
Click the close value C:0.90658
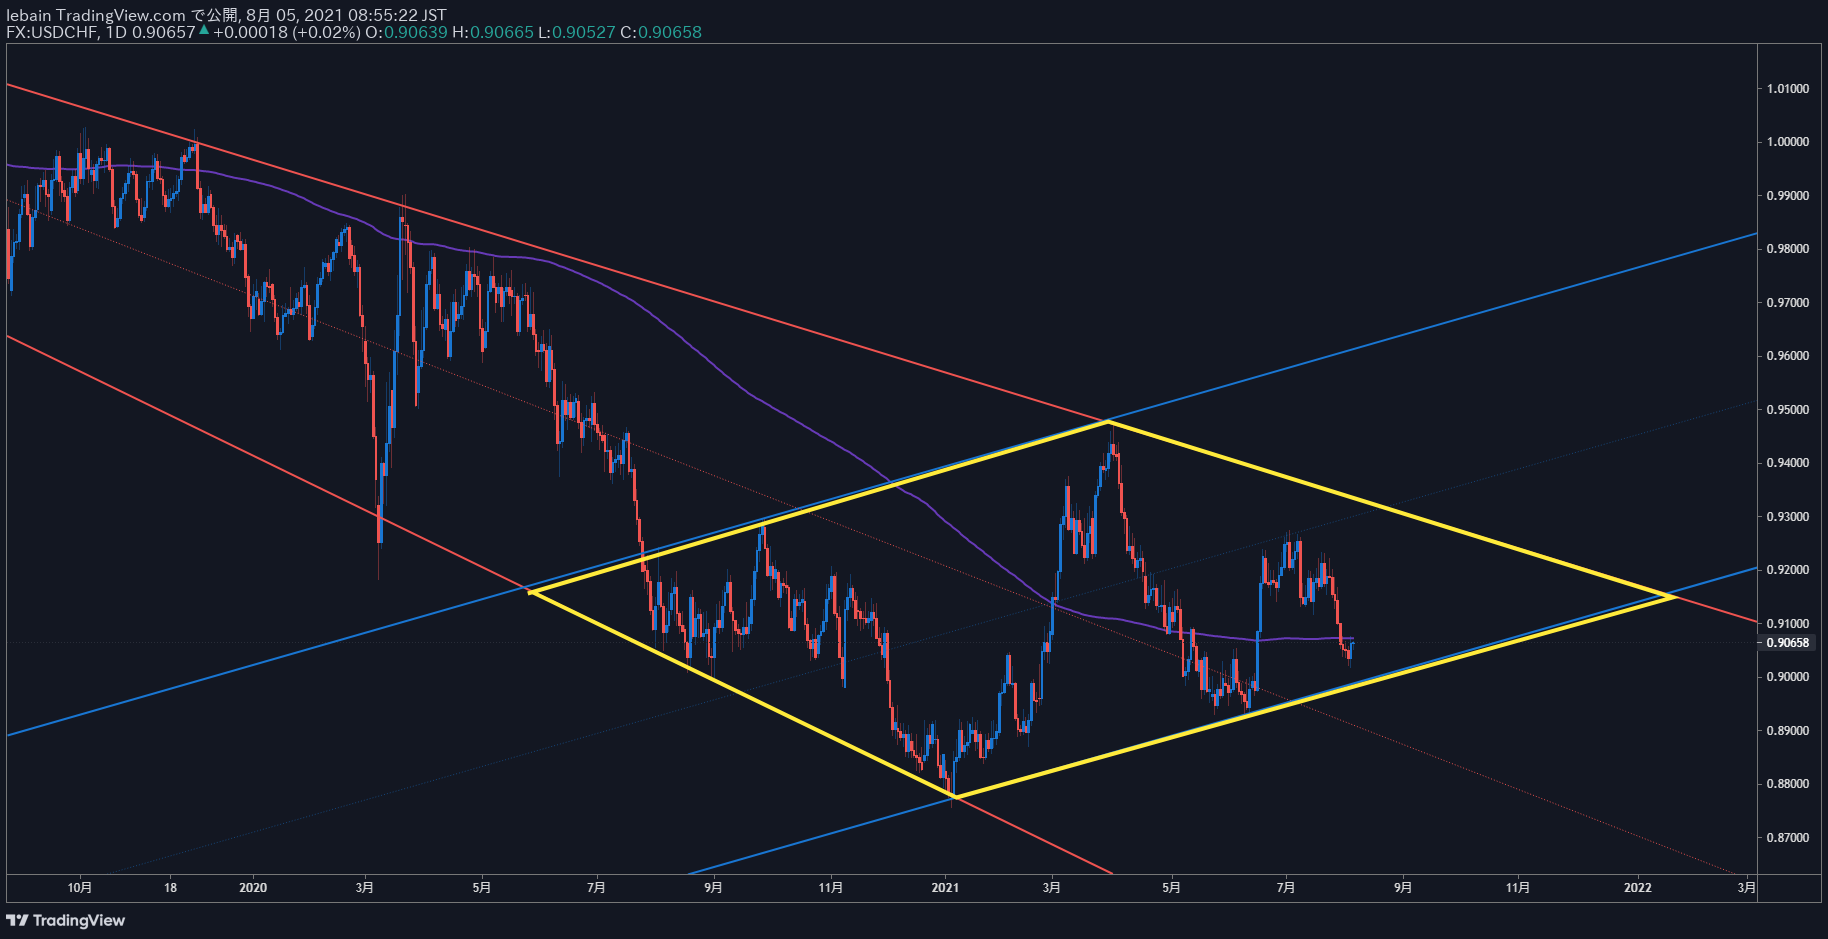pos(661,32)
